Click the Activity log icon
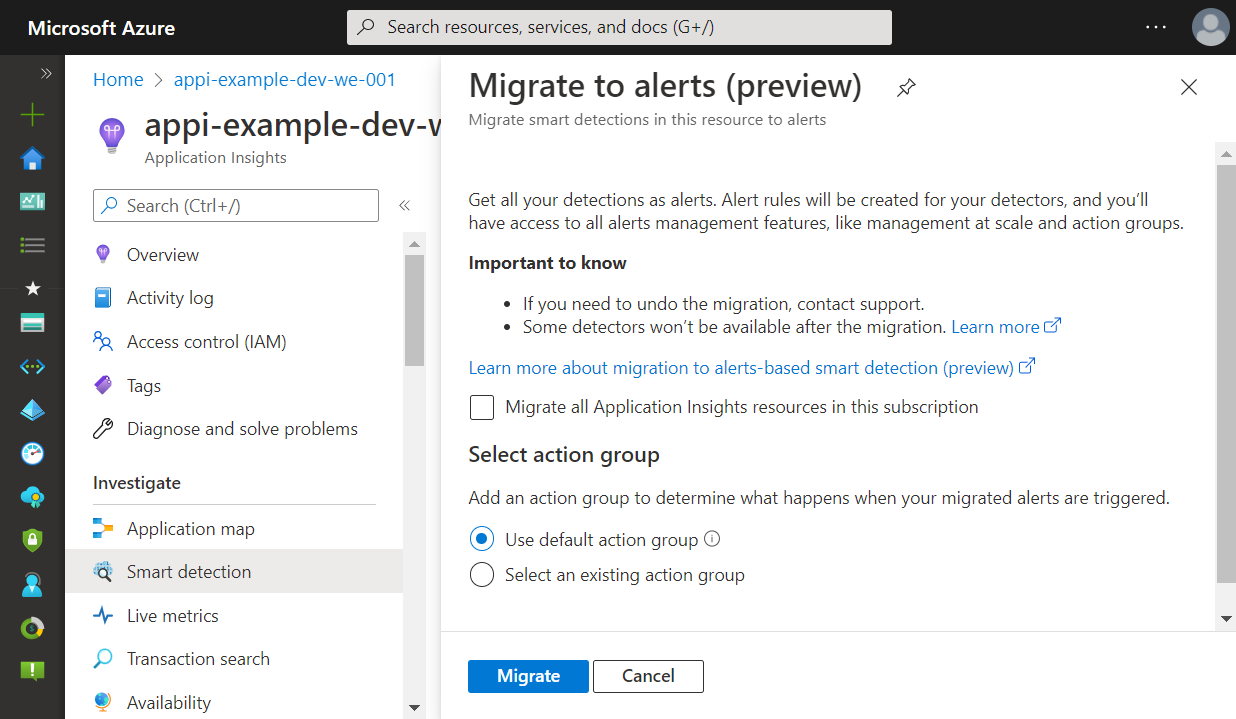This screenshot has height=719, width=1236. [102, 298]
